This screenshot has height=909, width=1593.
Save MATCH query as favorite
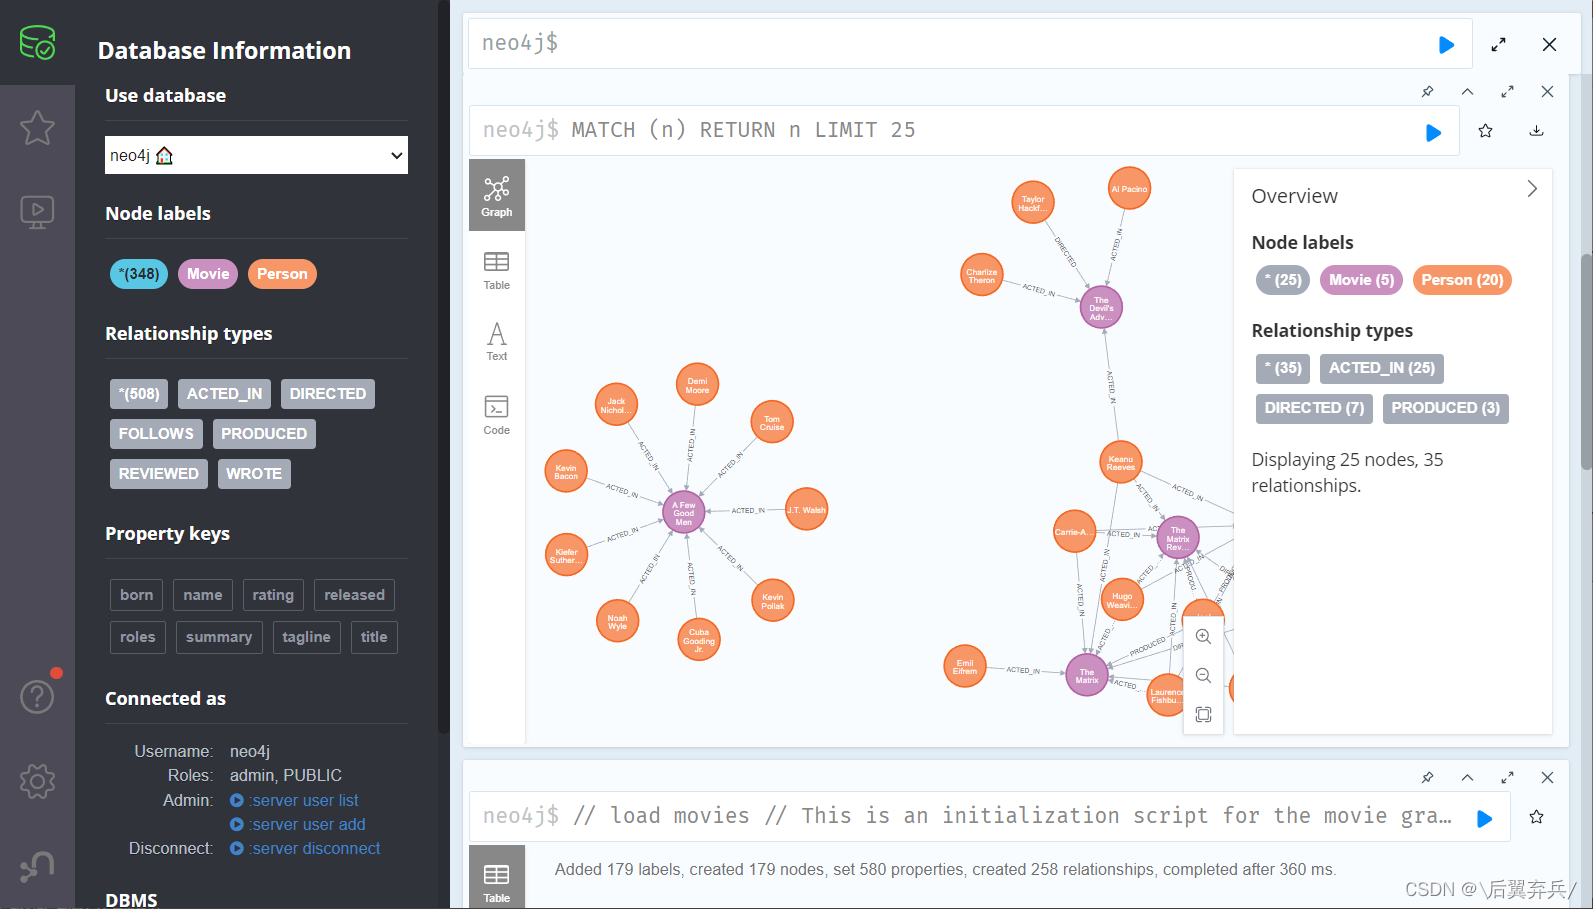pyautogui.click(x=1485, y=131)
